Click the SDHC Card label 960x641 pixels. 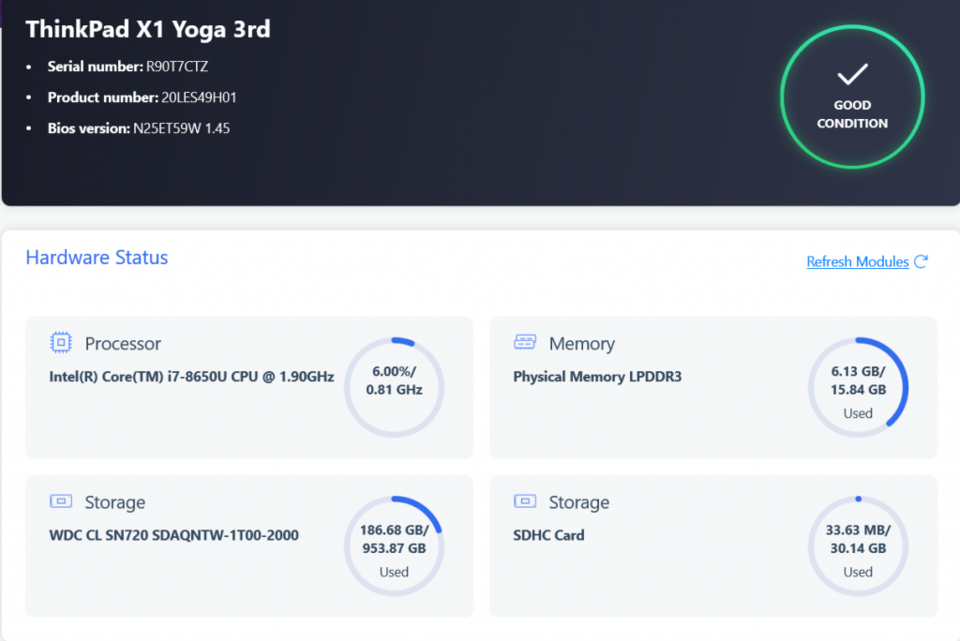[x=549, y=535]
